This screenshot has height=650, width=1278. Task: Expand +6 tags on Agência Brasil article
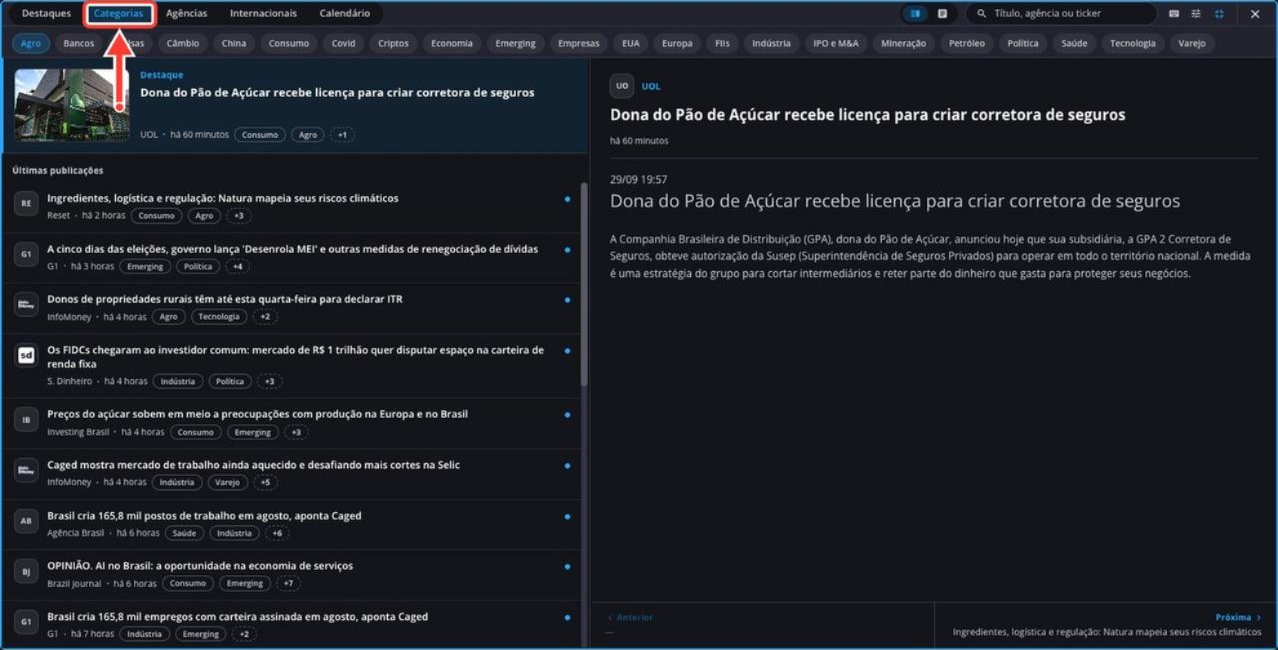point(277,534)
